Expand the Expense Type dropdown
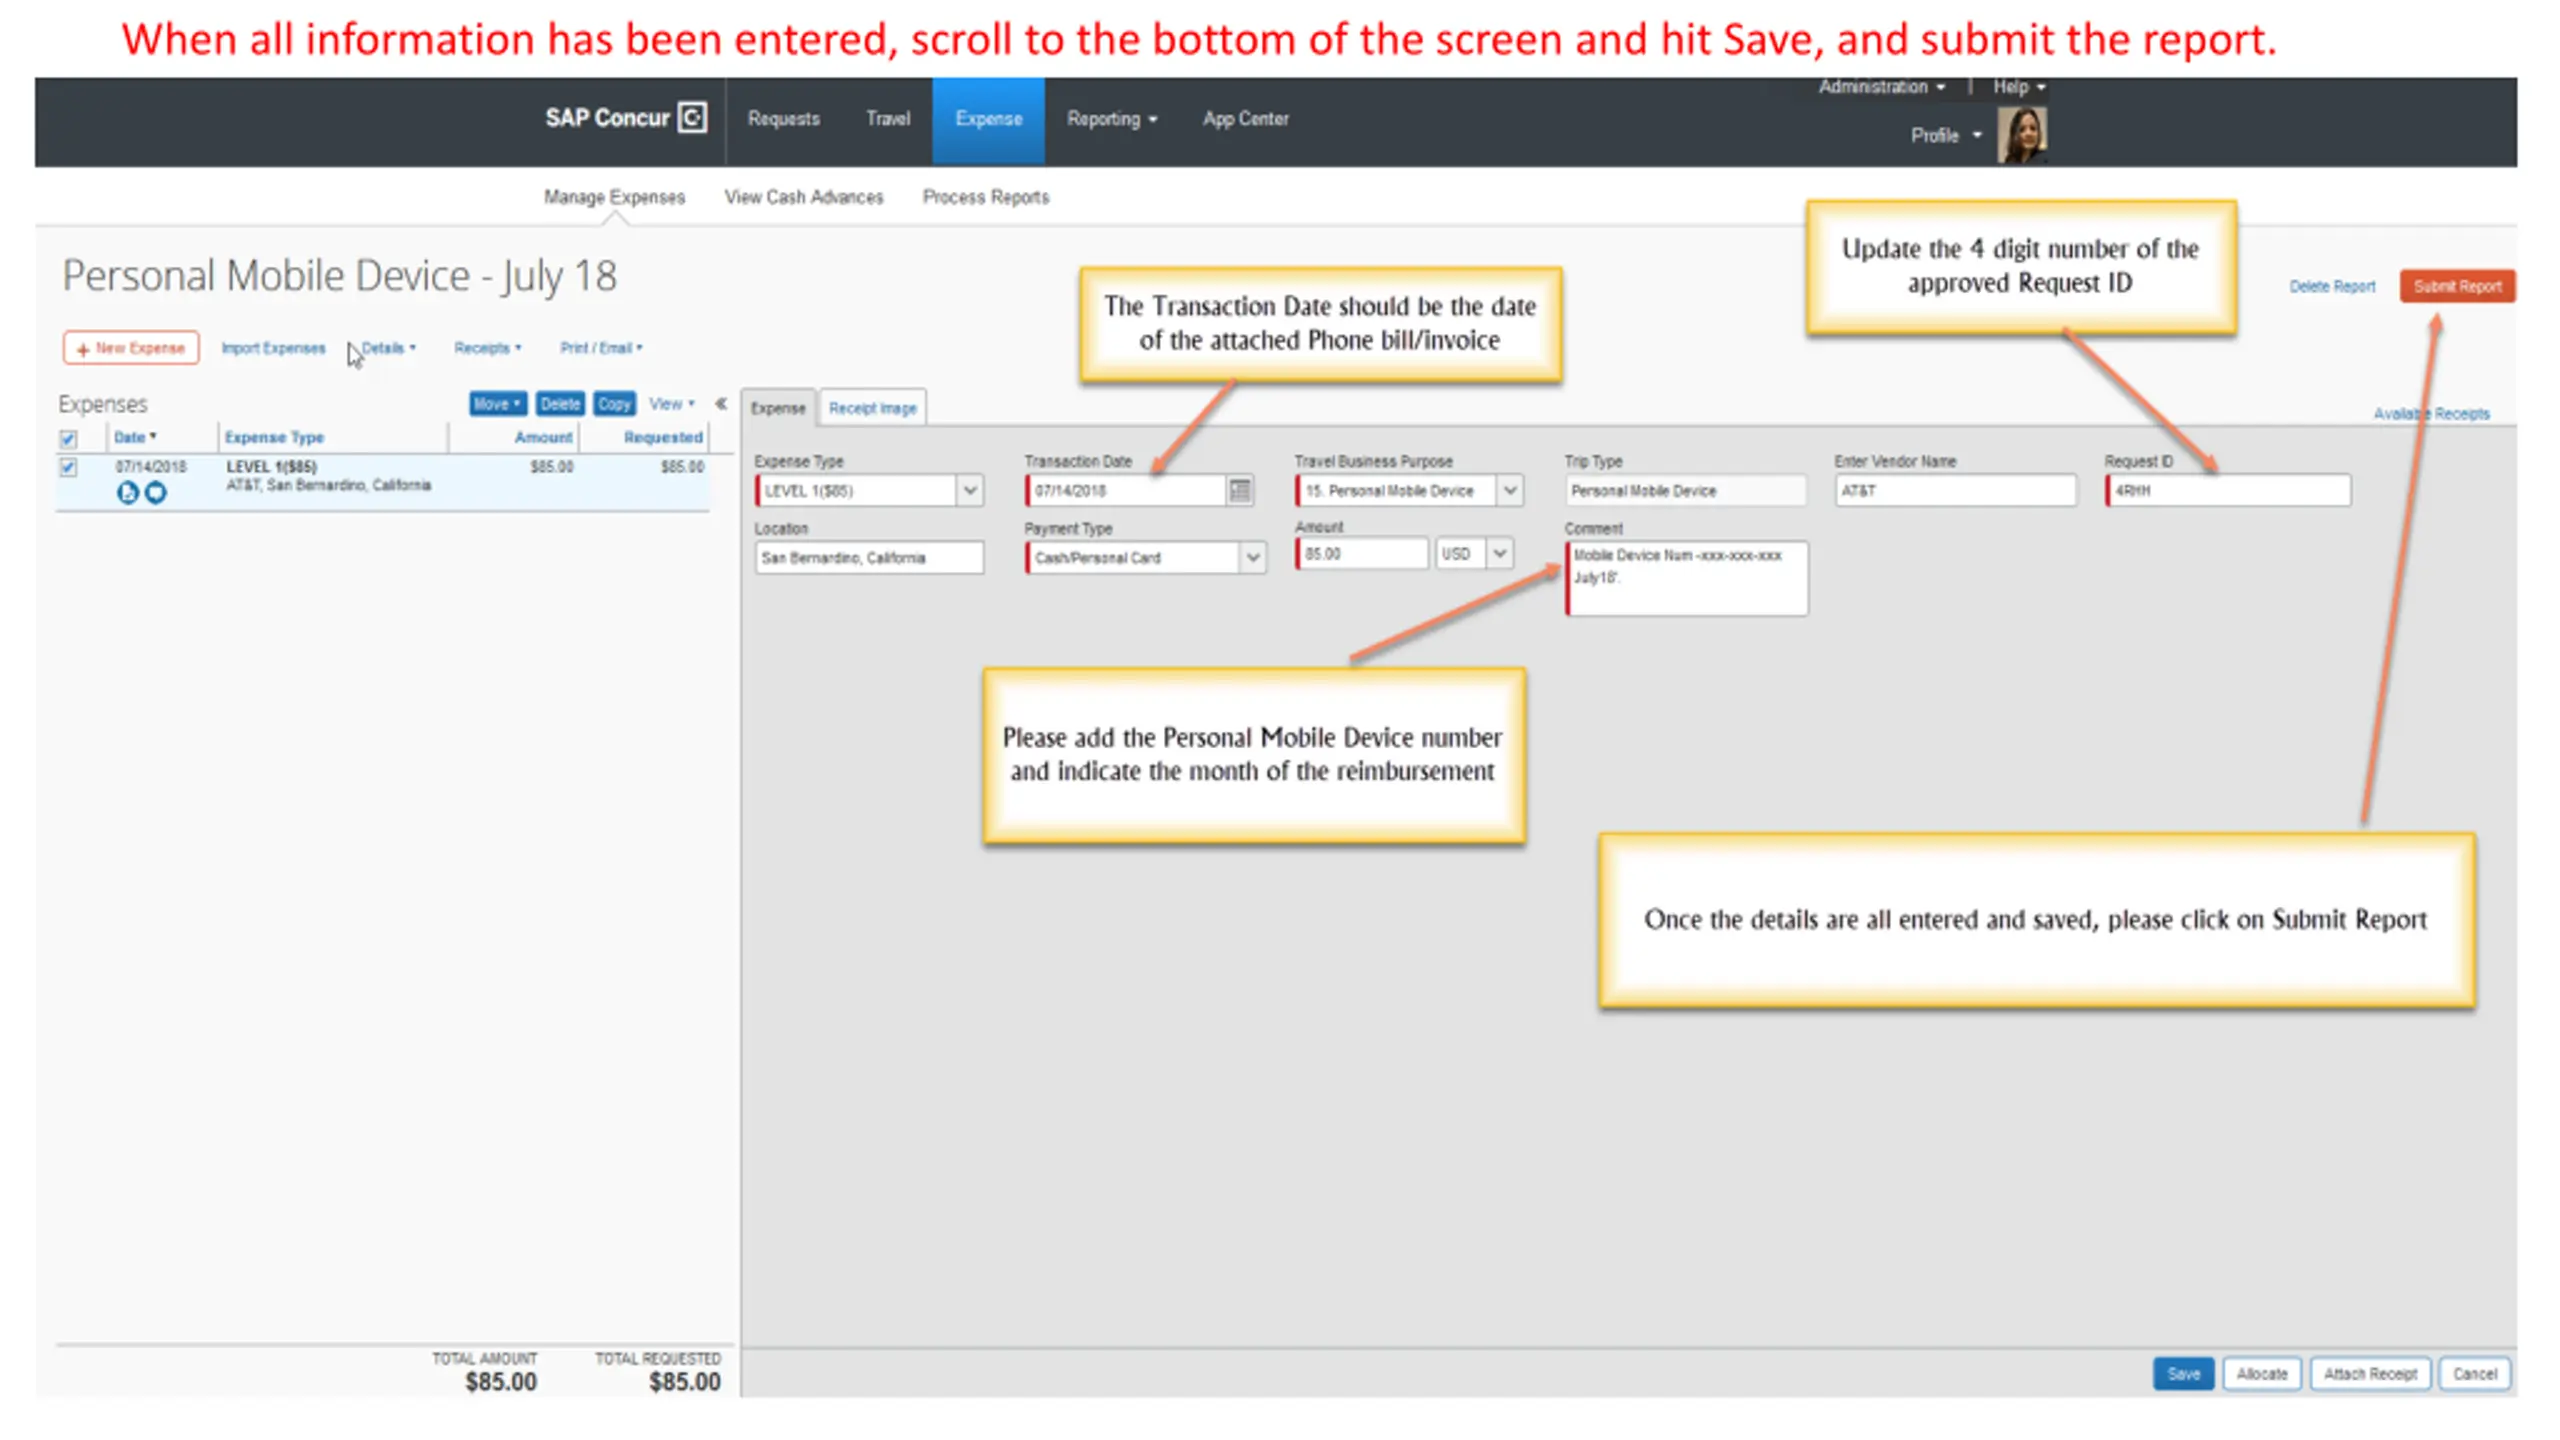The height and width of the screenshot is (1440, 2560). click(x=969, y=490)
